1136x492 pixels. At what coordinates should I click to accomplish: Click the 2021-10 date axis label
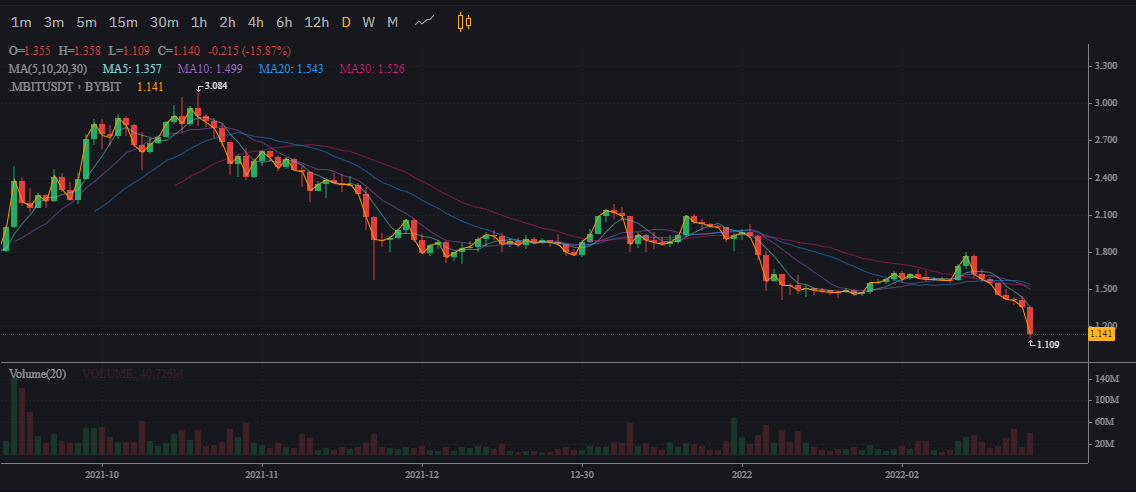point(102,475)
